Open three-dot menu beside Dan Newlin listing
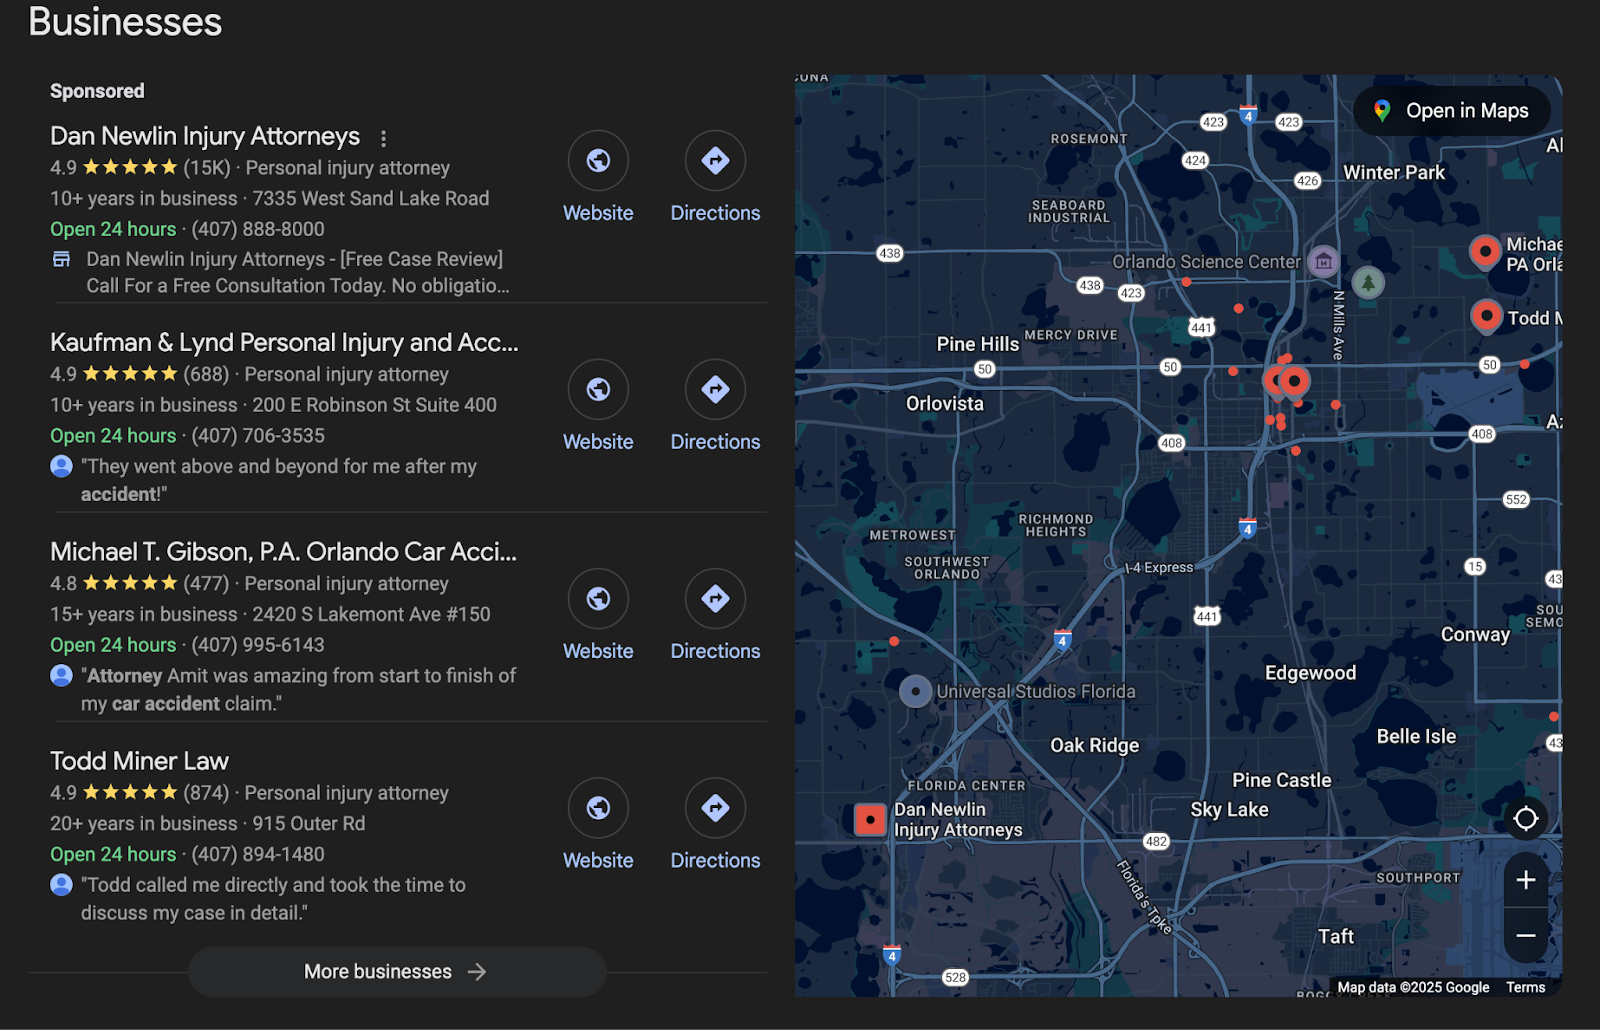Image resolution: width=1600 pixels, height=1030 pixels. 383,138
